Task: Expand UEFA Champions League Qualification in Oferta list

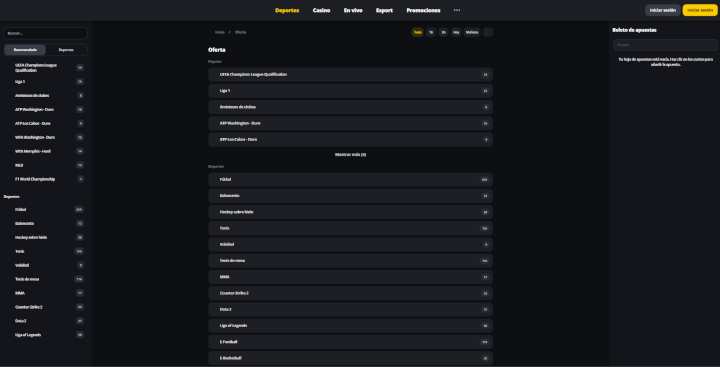Action: click(x=350, y=74)
